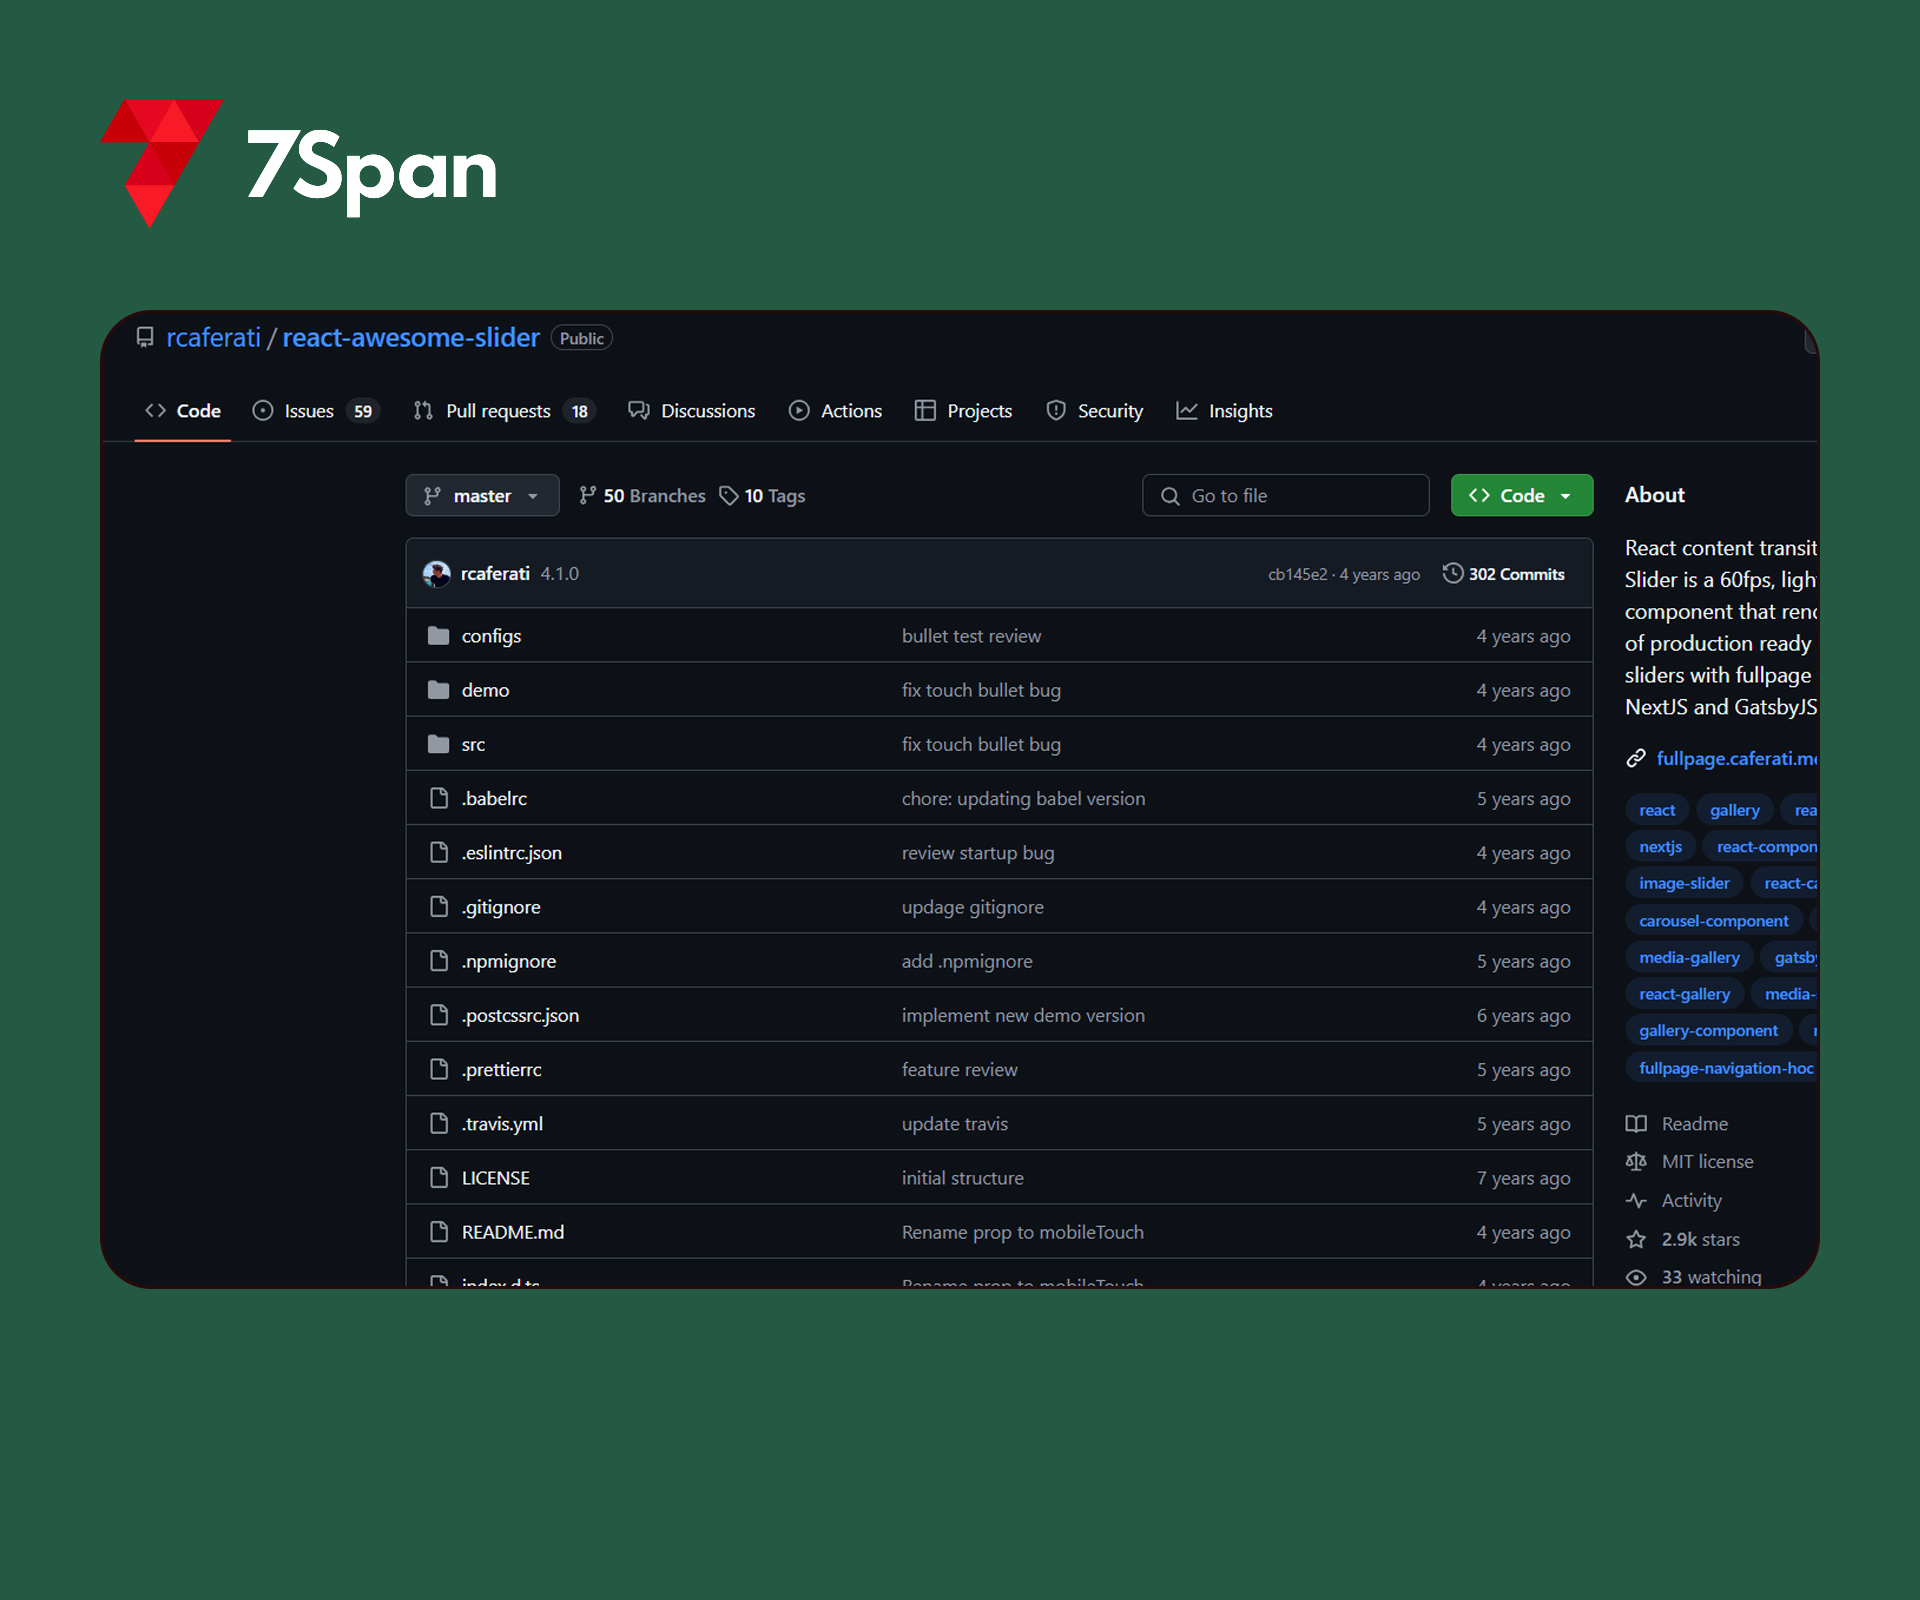Select the nextjs topic tag

coord(1660,846)
